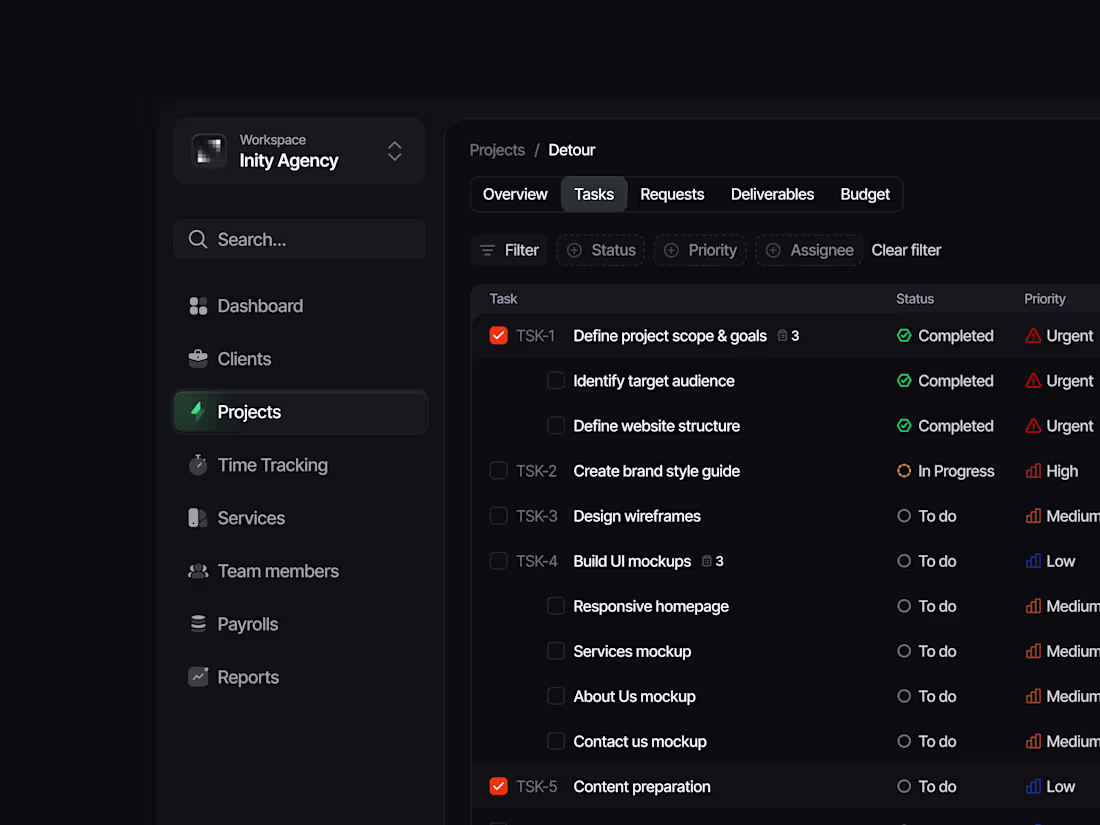
Task: Check the Identify target audience checkbox
Action: point(556,380)
